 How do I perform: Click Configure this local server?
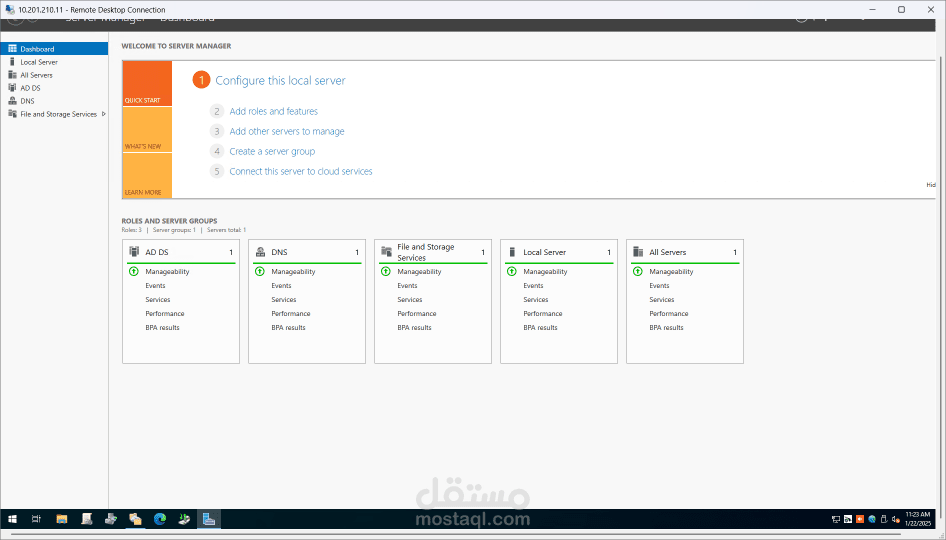(x=280, y=81)
